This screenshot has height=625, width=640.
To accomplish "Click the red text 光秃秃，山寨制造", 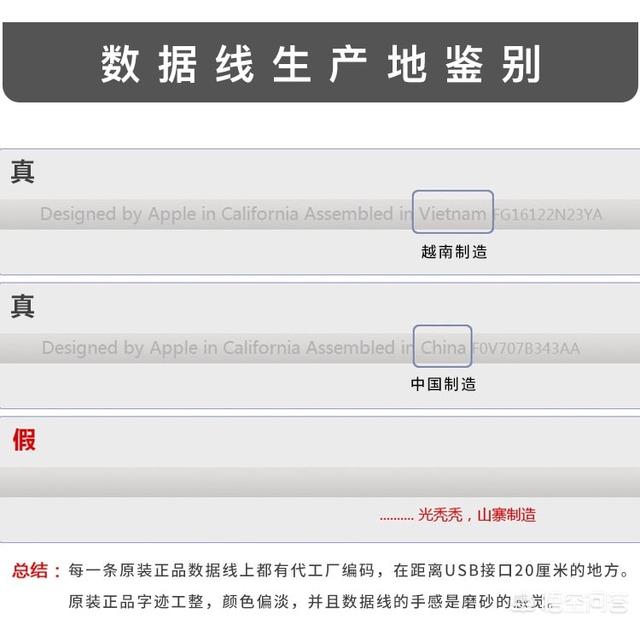I will click(x=477, y=515).
